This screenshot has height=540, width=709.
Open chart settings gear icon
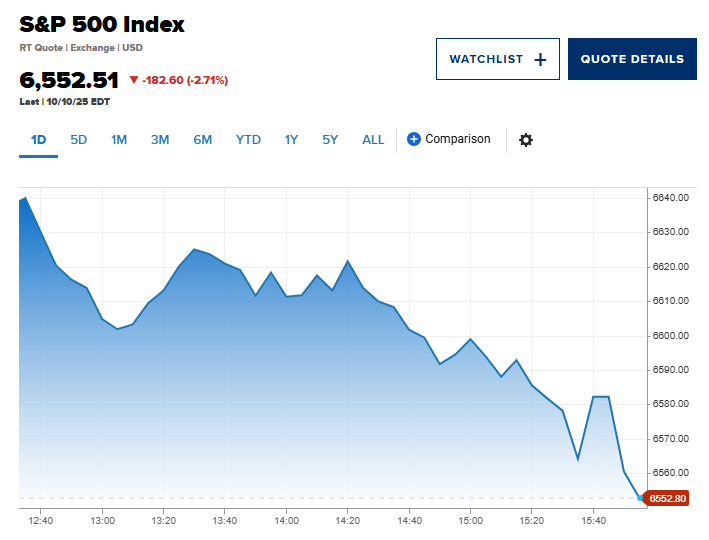coord(525,140)
